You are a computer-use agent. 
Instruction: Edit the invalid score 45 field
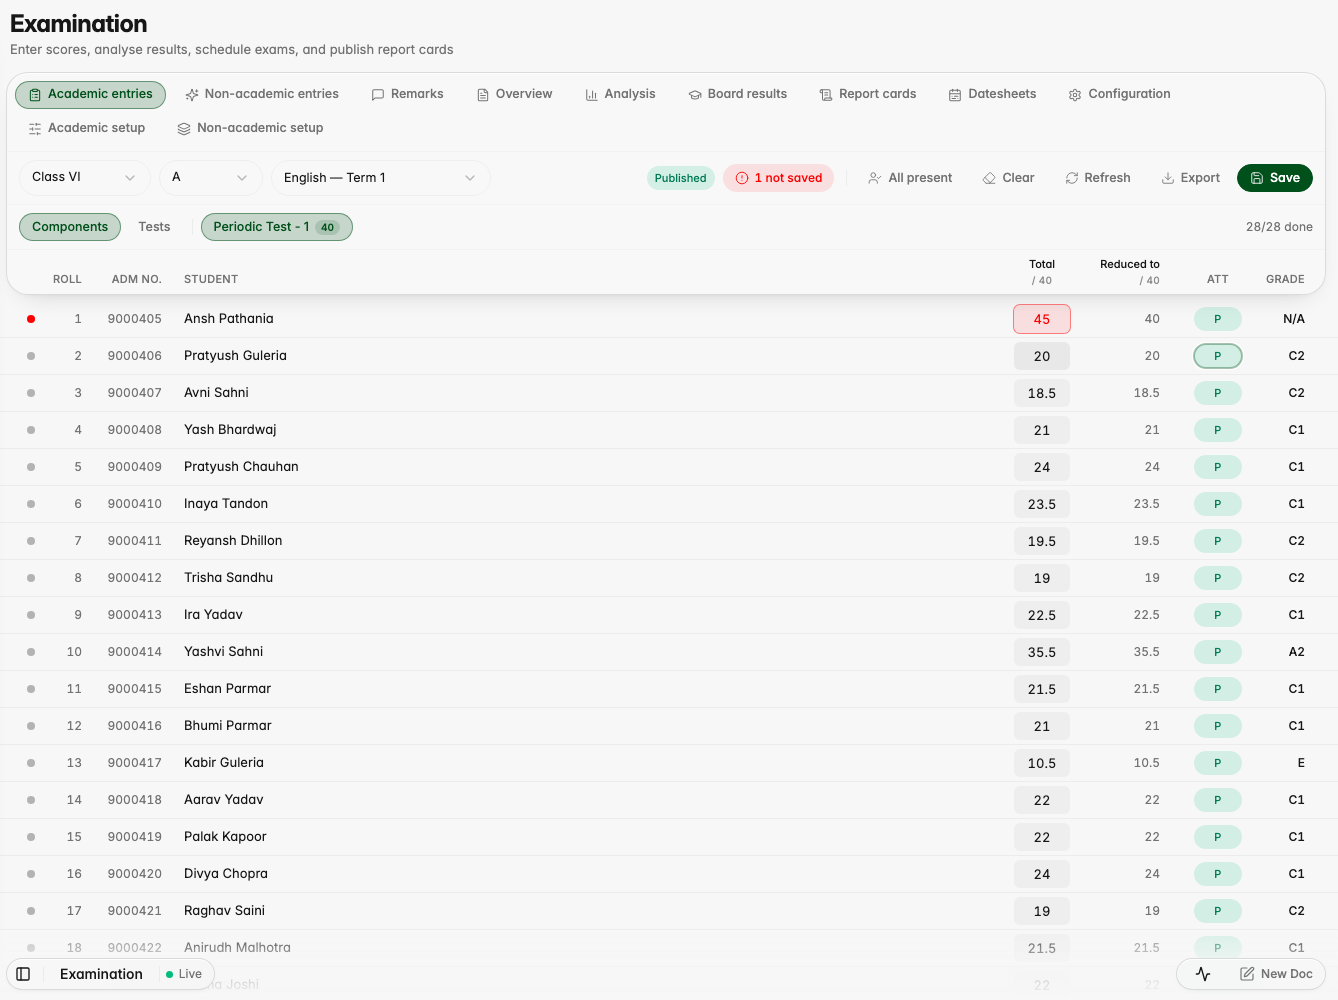click(1042, 319)
